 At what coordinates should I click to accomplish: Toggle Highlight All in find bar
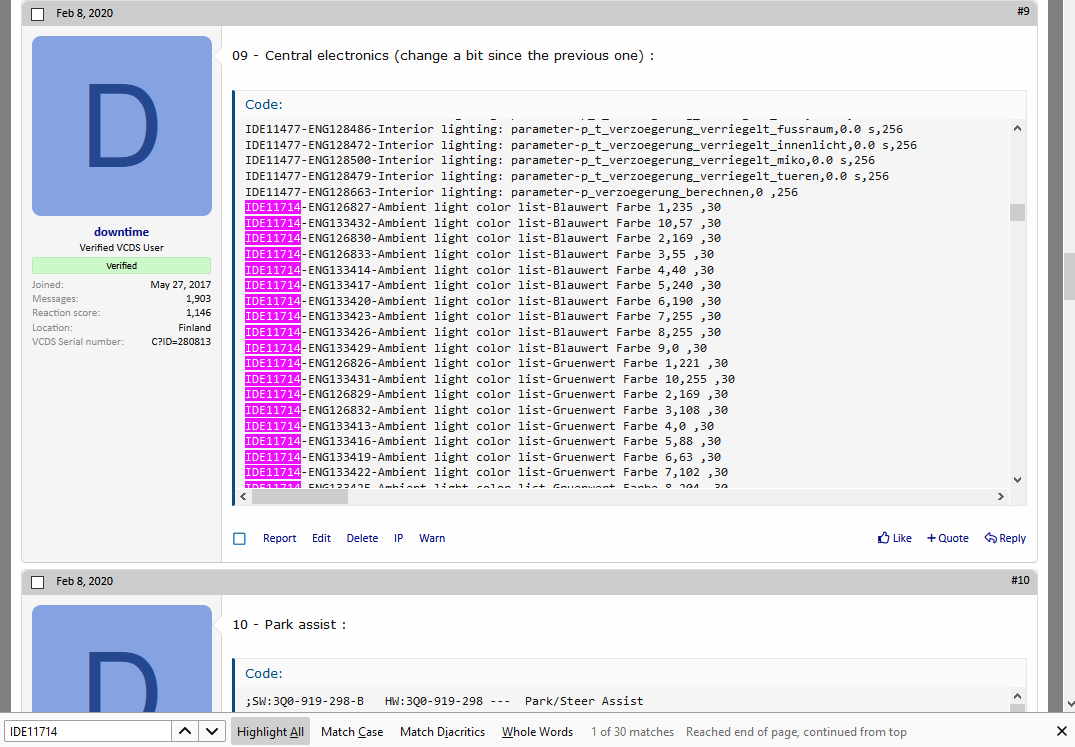point(270,732)
